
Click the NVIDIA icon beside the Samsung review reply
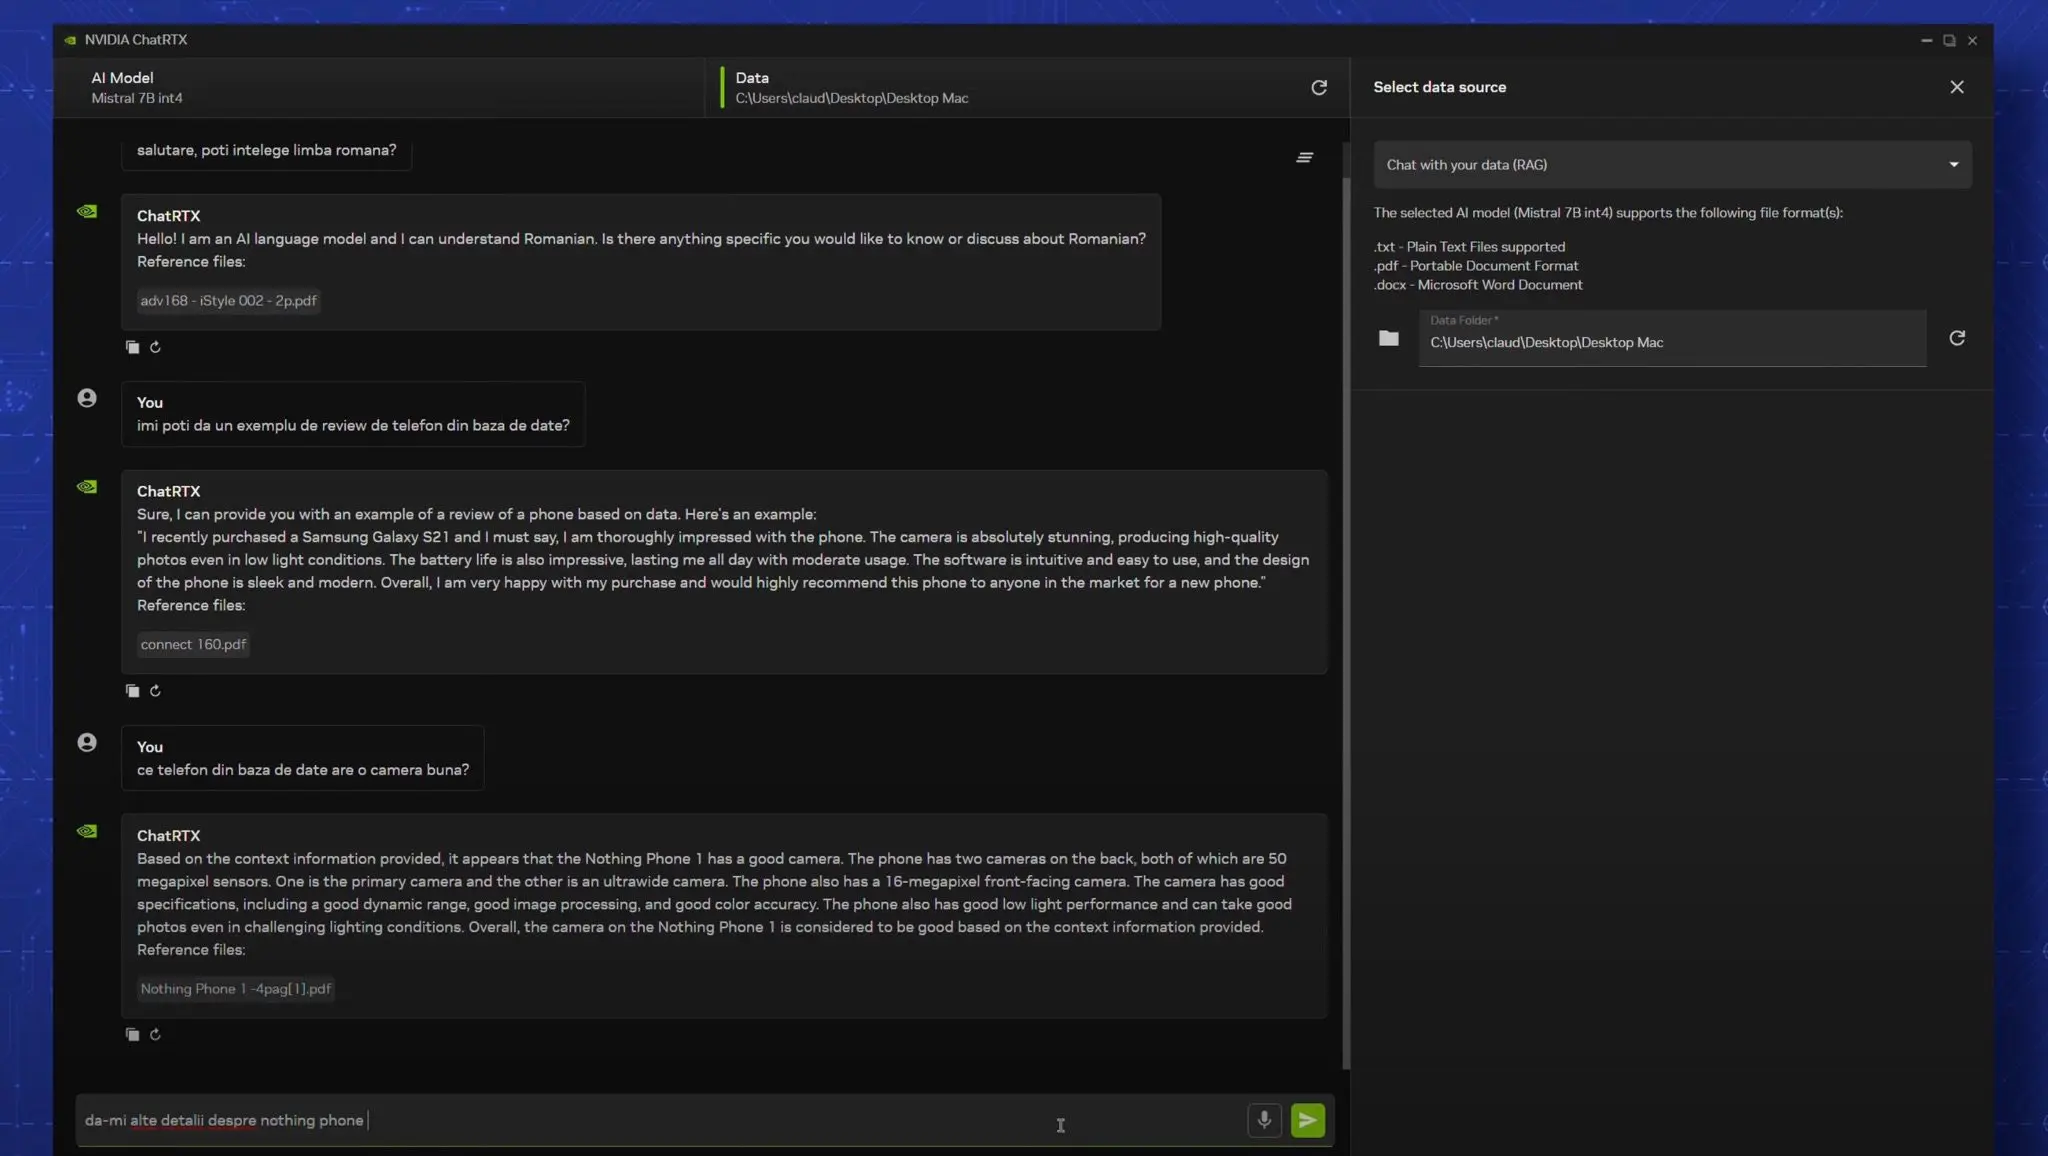[x=87, y=487]
